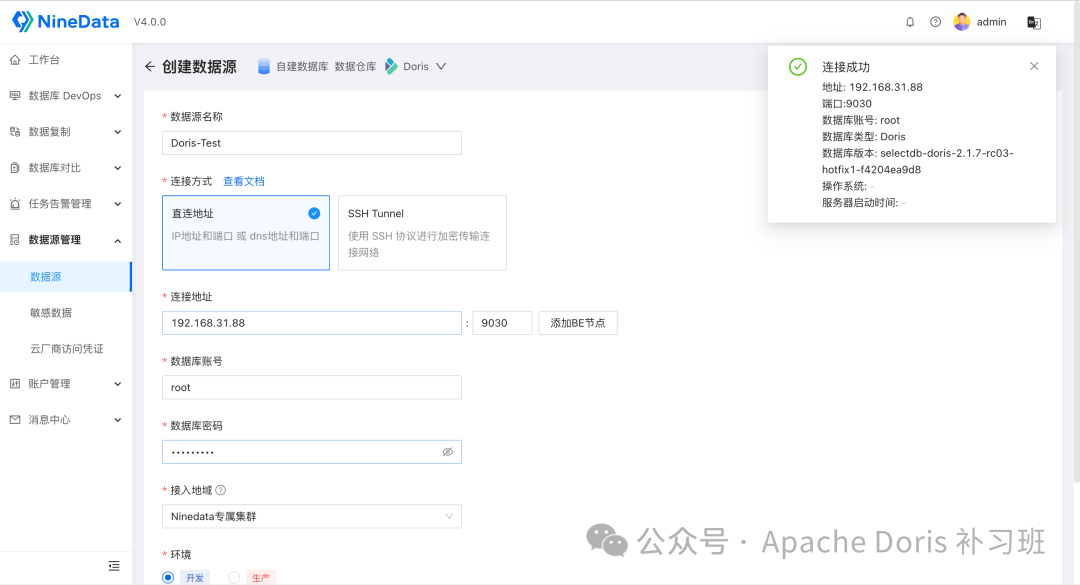Click the 数据复制 sidebar icon

tap(15, 132)
